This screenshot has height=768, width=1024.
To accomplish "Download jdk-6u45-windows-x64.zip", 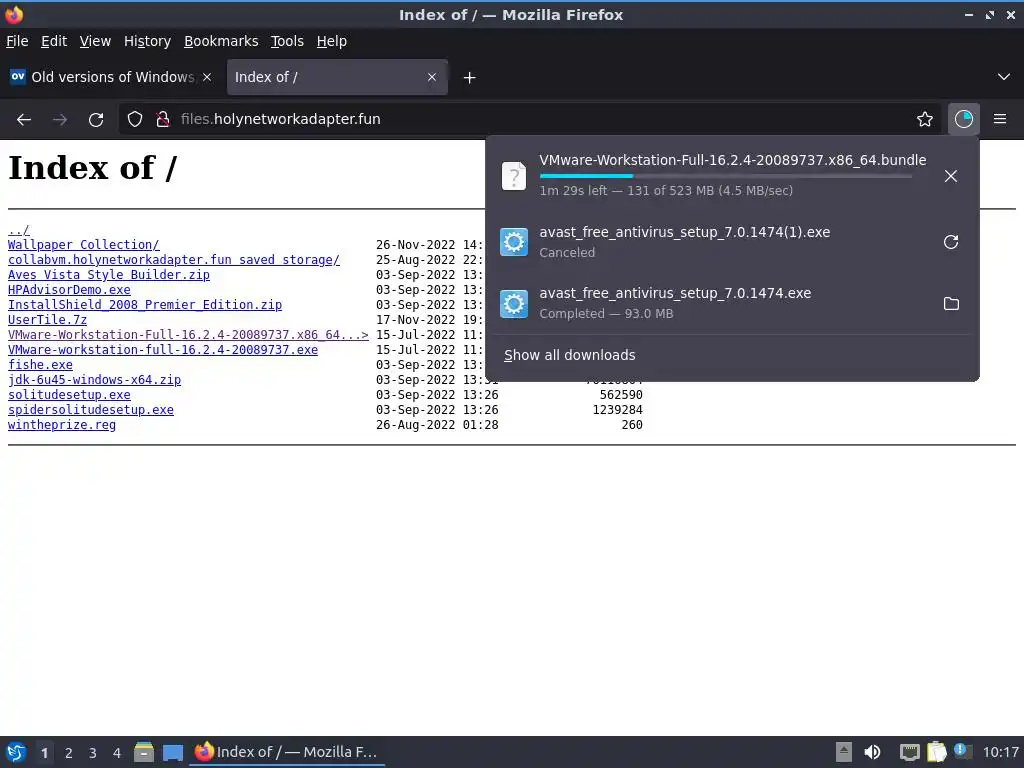I will click(x=95, y=380).
